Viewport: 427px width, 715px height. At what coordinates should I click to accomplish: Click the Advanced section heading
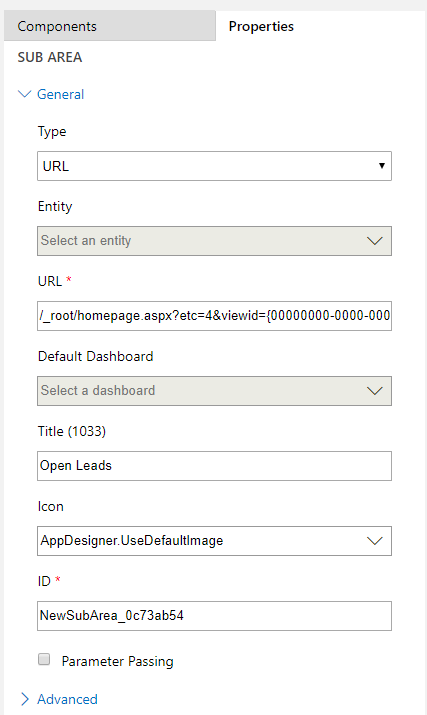pyautogui.click(x=67, y=699)
